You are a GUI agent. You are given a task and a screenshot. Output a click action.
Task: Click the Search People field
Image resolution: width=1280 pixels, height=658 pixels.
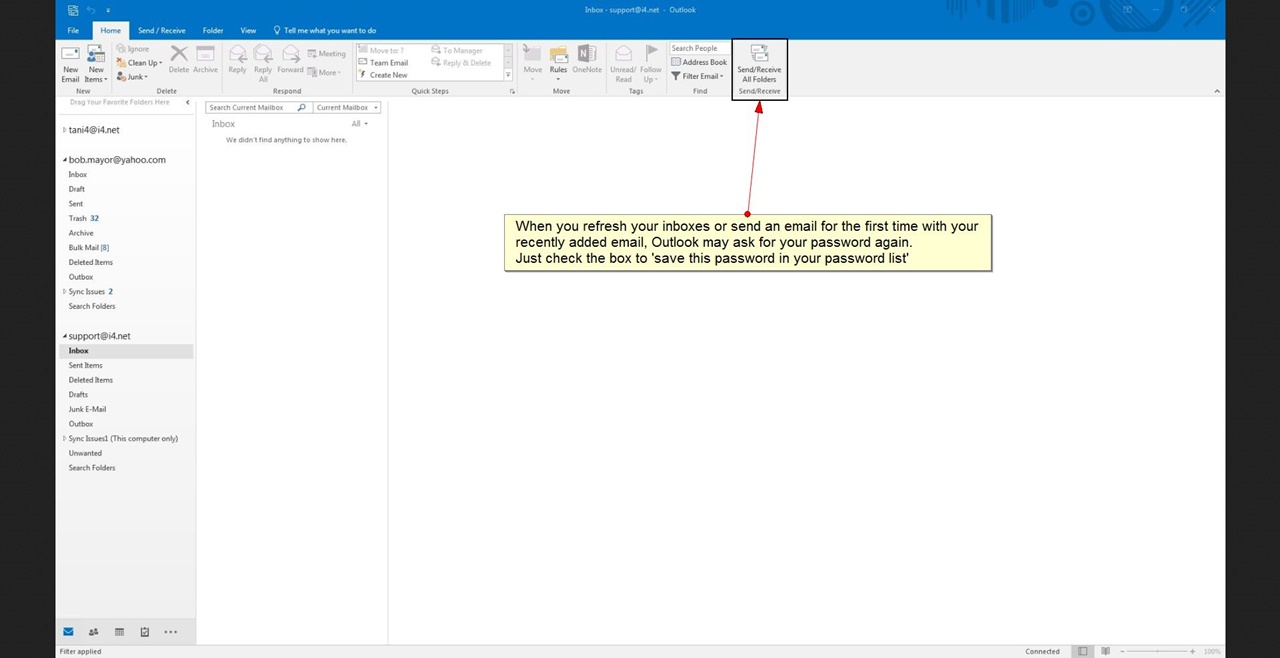pyautogui.click(x=699, y=48)
